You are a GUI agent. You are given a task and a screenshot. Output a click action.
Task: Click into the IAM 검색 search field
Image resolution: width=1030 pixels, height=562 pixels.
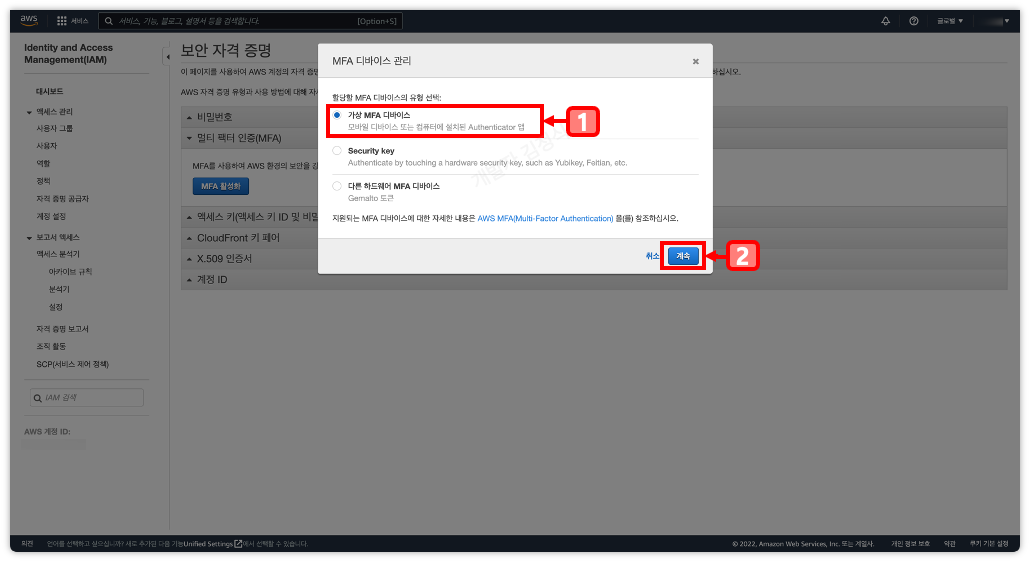coord(87,398)
